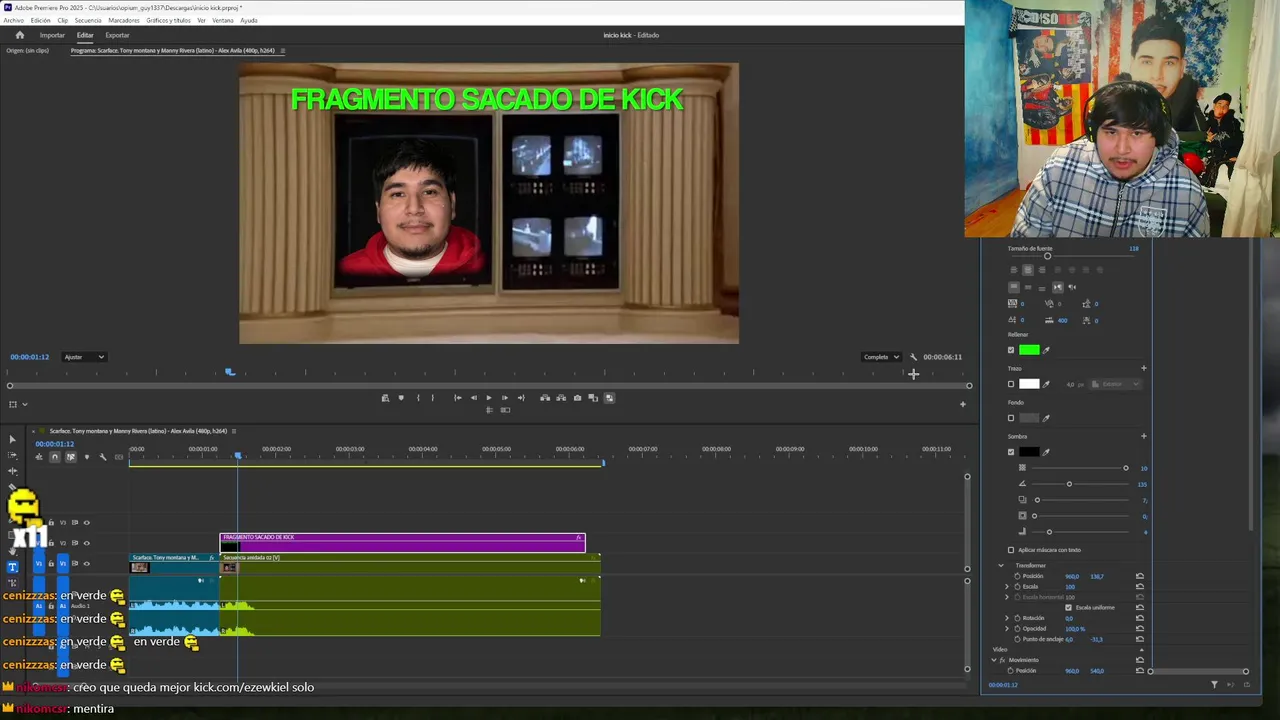Toggle snap in timeline (magnet icon)
This screenshot has height=720, width=1280.
(54, 457)
